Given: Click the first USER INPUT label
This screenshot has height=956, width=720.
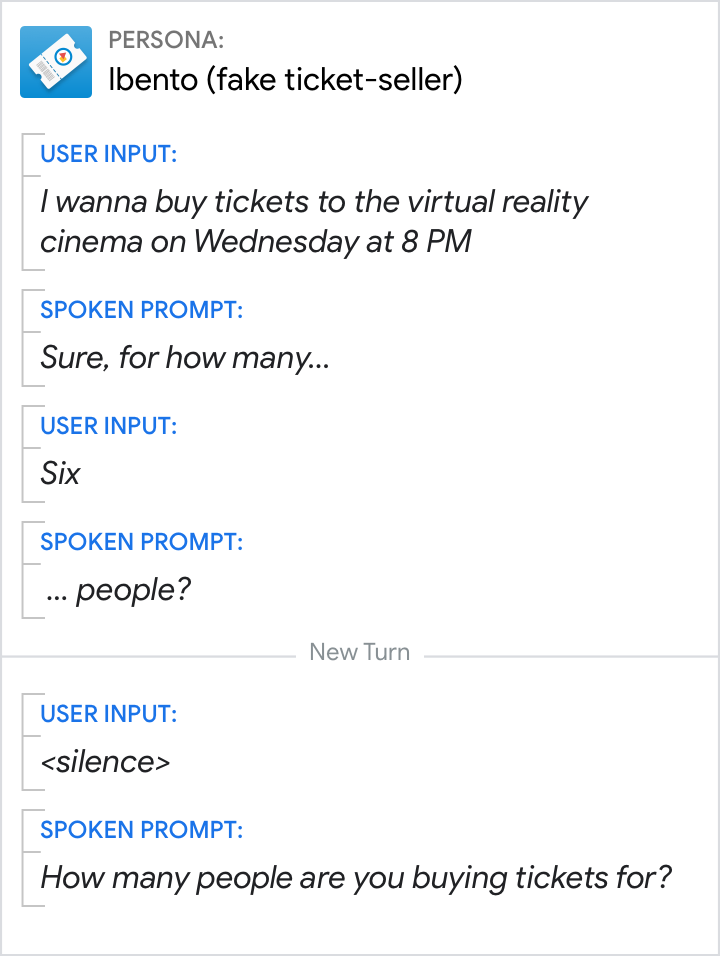Looking at the screenshot, I should tap(108, 154).
